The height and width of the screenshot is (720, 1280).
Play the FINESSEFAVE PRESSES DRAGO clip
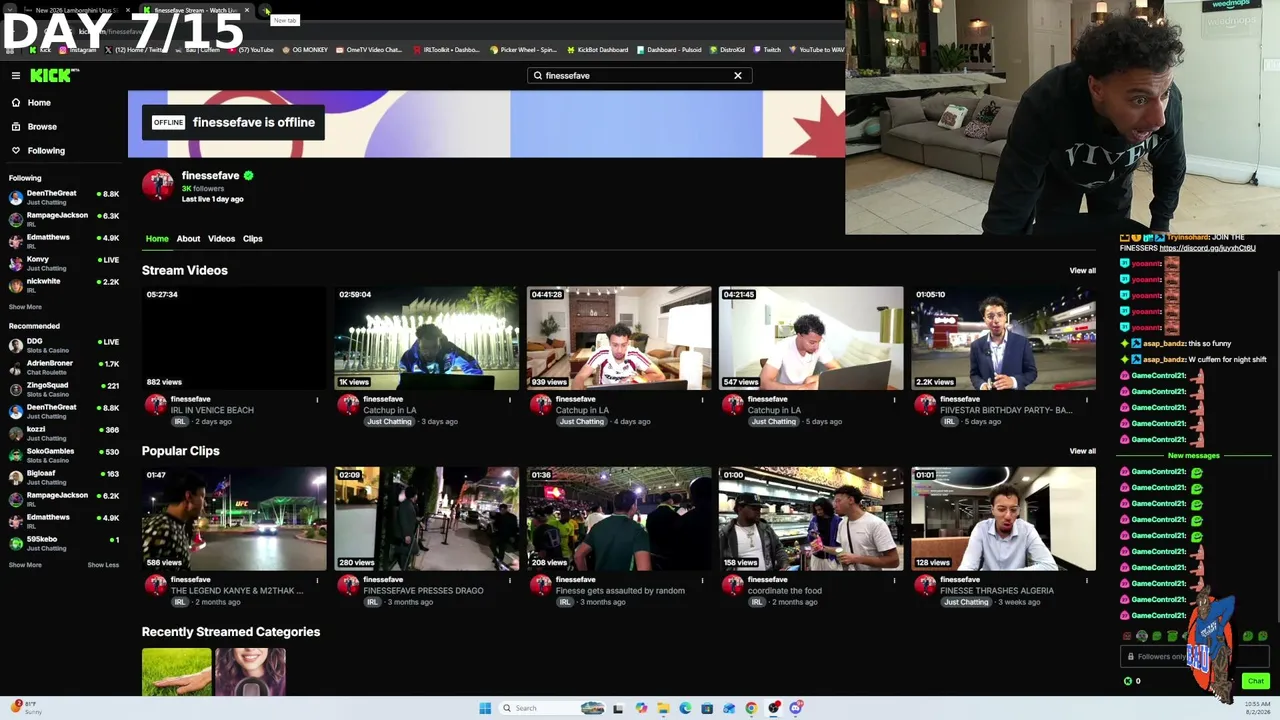tap(426, 519)
